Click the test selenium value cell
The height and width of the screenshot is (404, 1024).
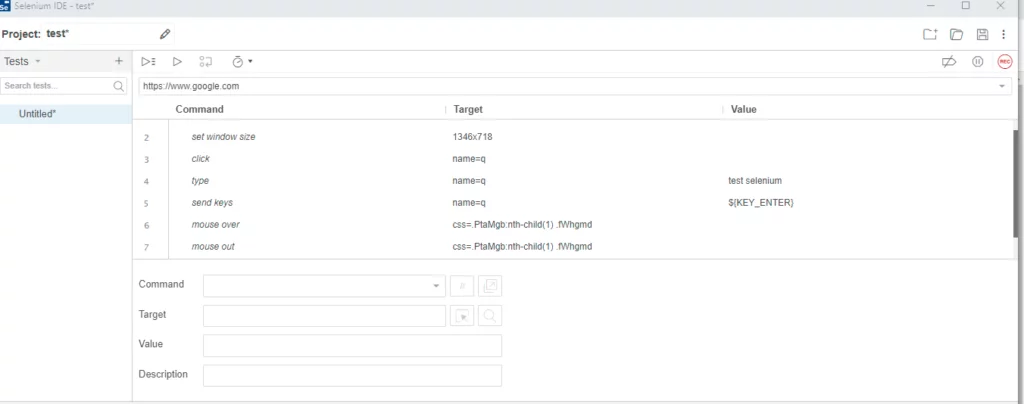click(755, 181)
